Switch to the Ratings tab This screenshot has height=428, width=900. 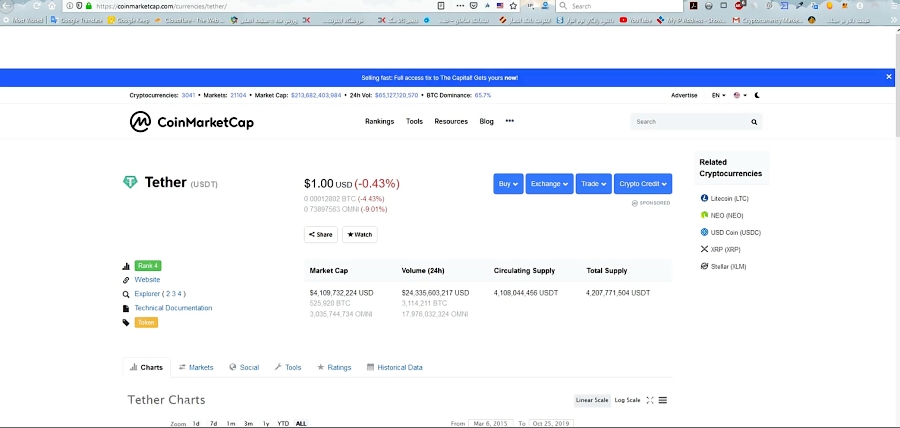coord(334,368)
